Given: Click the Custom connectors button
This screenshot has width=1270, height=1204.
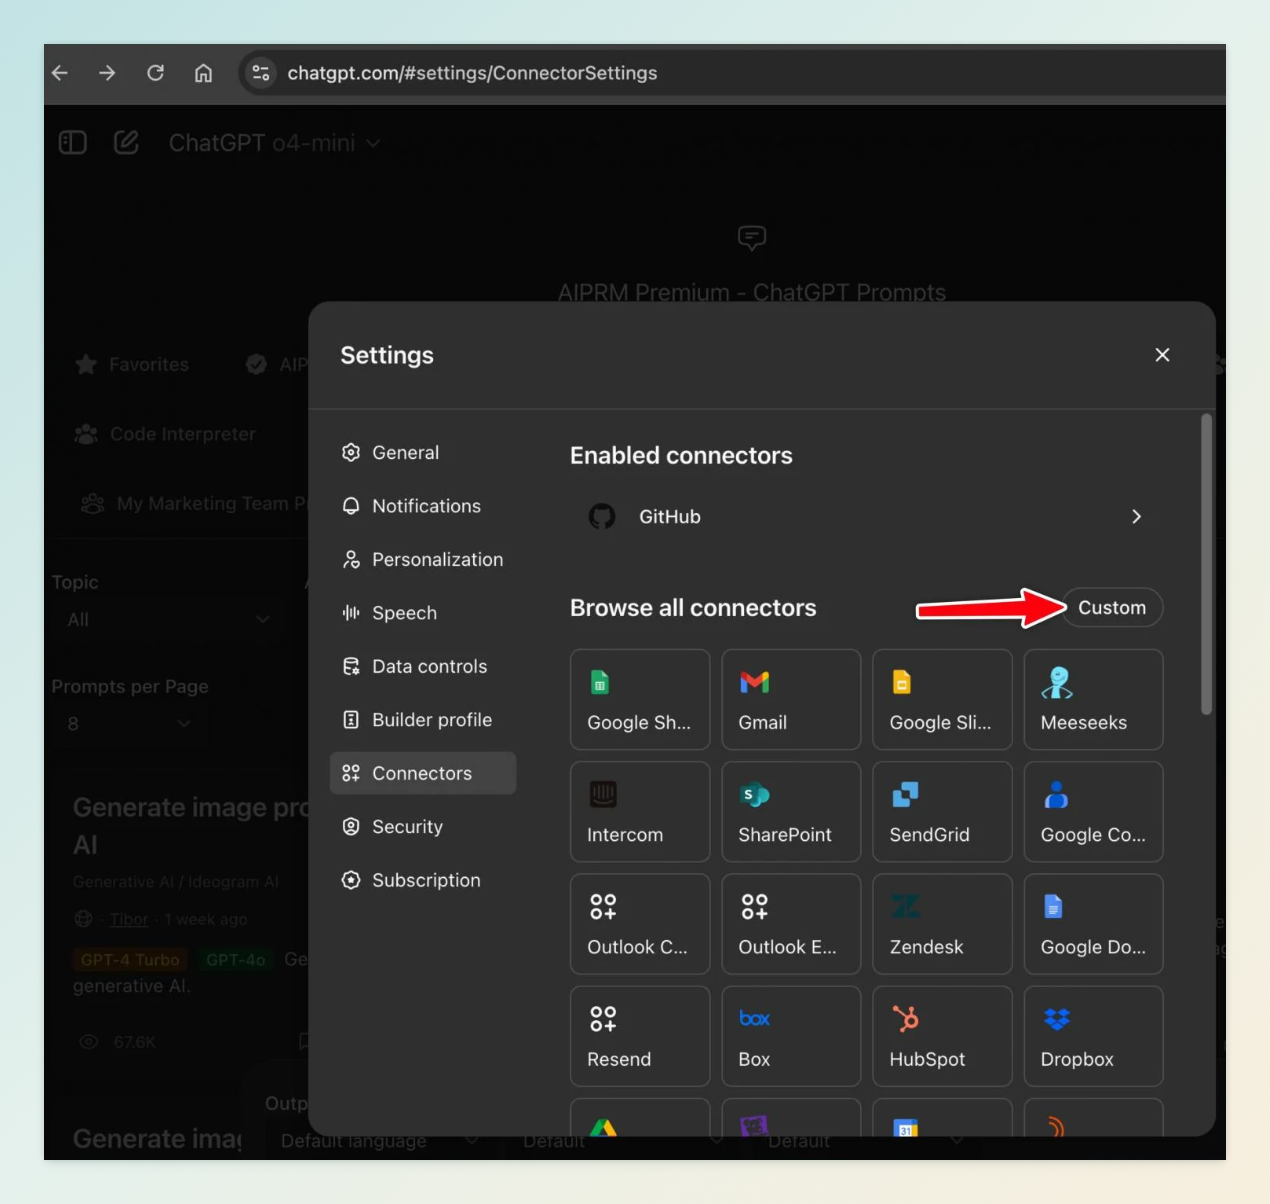Looking at the screenshot, I should [1111, 608].
